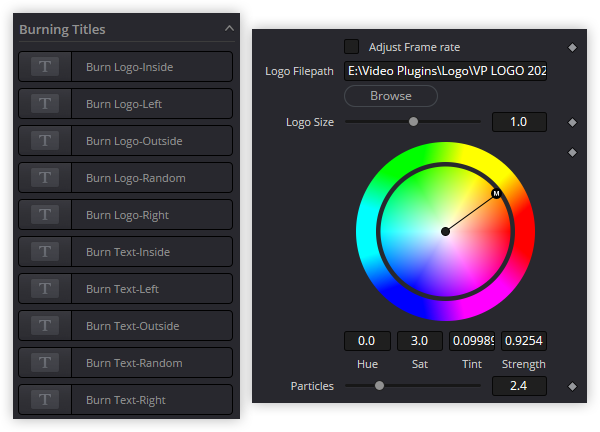Select the Burn Logo-Left title
600x432 pixels.
126,104
